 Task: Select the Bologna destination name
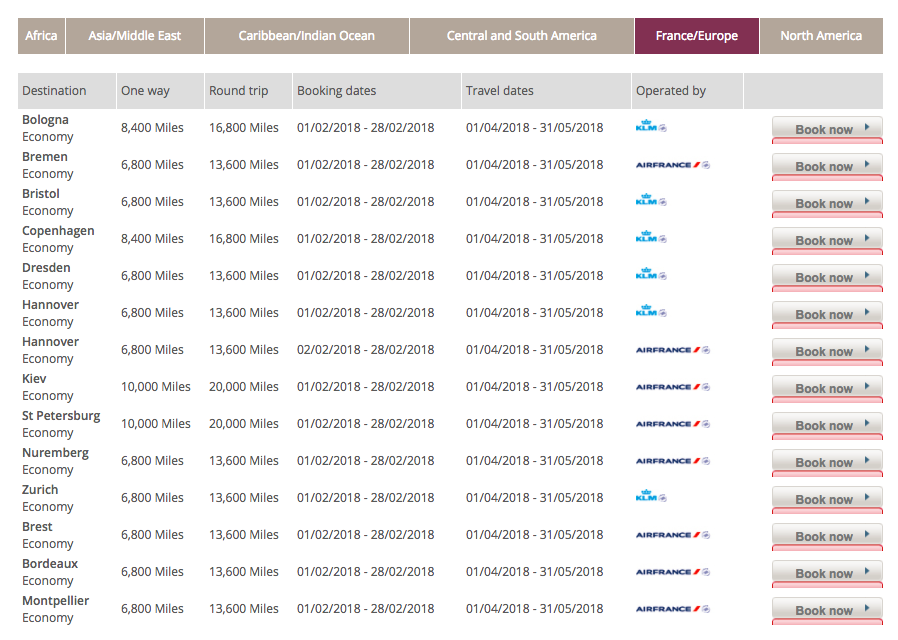point(45,120)
